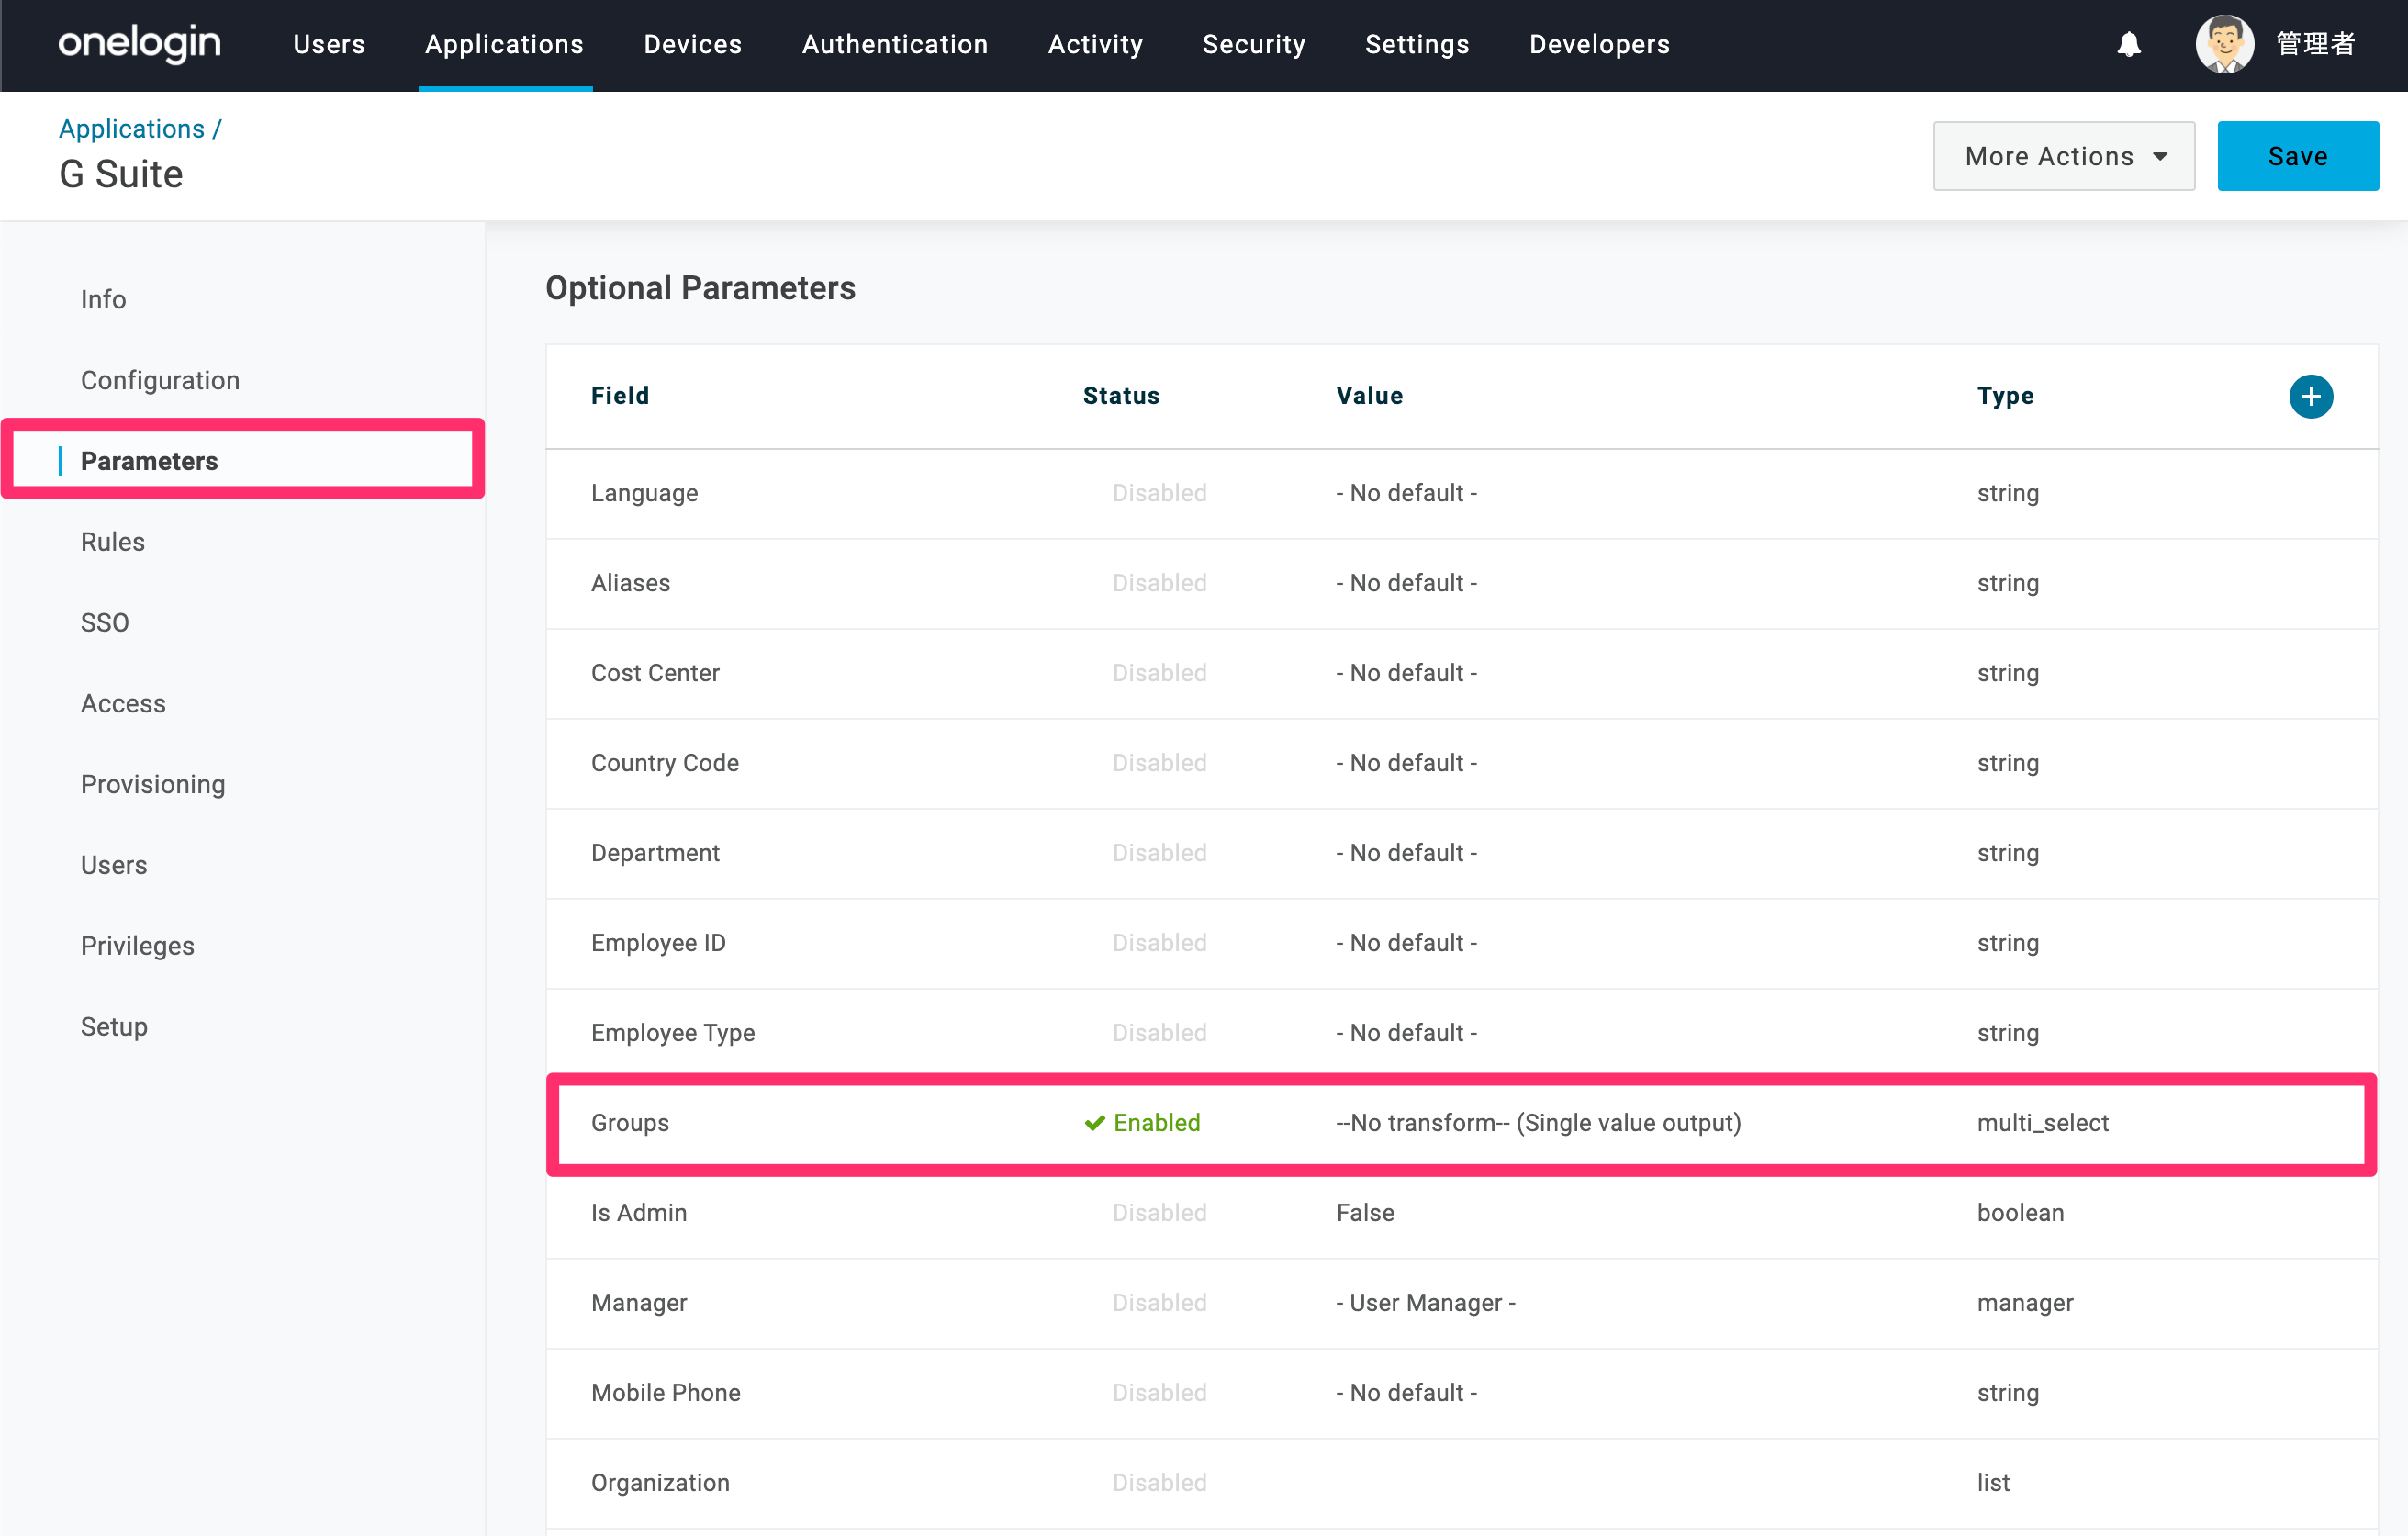Switch to the Rules sidebar tab
Screen dimensions: 2408x1536
(113, 542)
